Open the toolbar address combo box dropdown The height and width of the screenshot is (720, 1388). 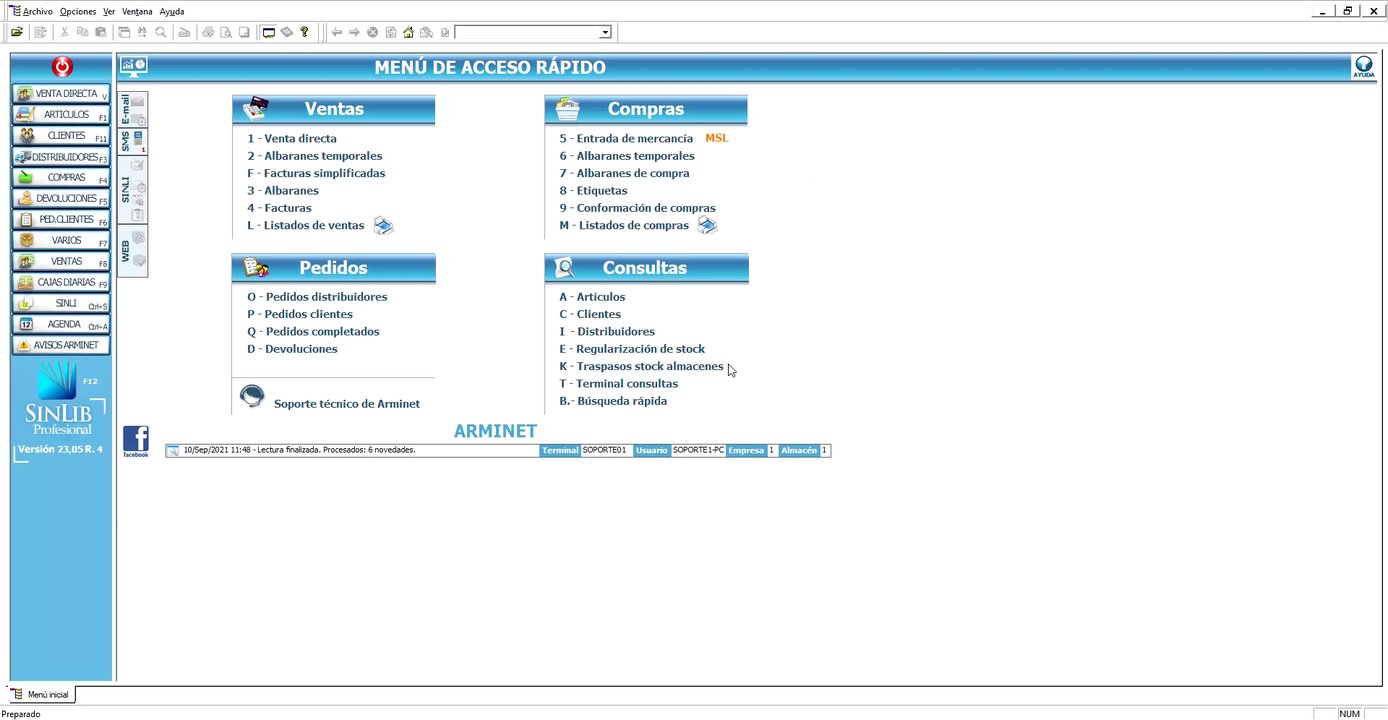tap(605, 32)
